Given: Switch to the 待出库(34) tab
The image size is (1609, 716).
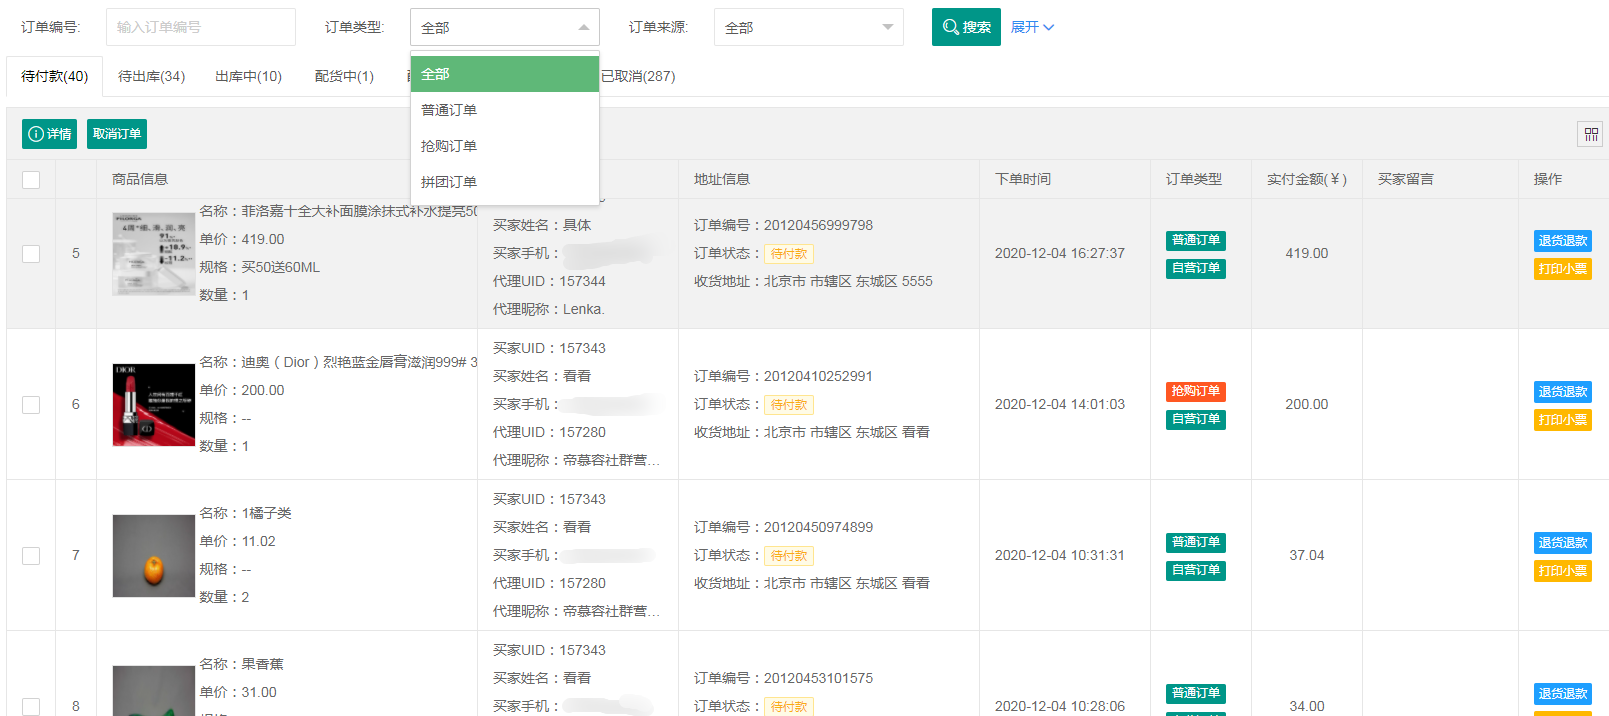Looking at the screenshot, I should (152, 76).
